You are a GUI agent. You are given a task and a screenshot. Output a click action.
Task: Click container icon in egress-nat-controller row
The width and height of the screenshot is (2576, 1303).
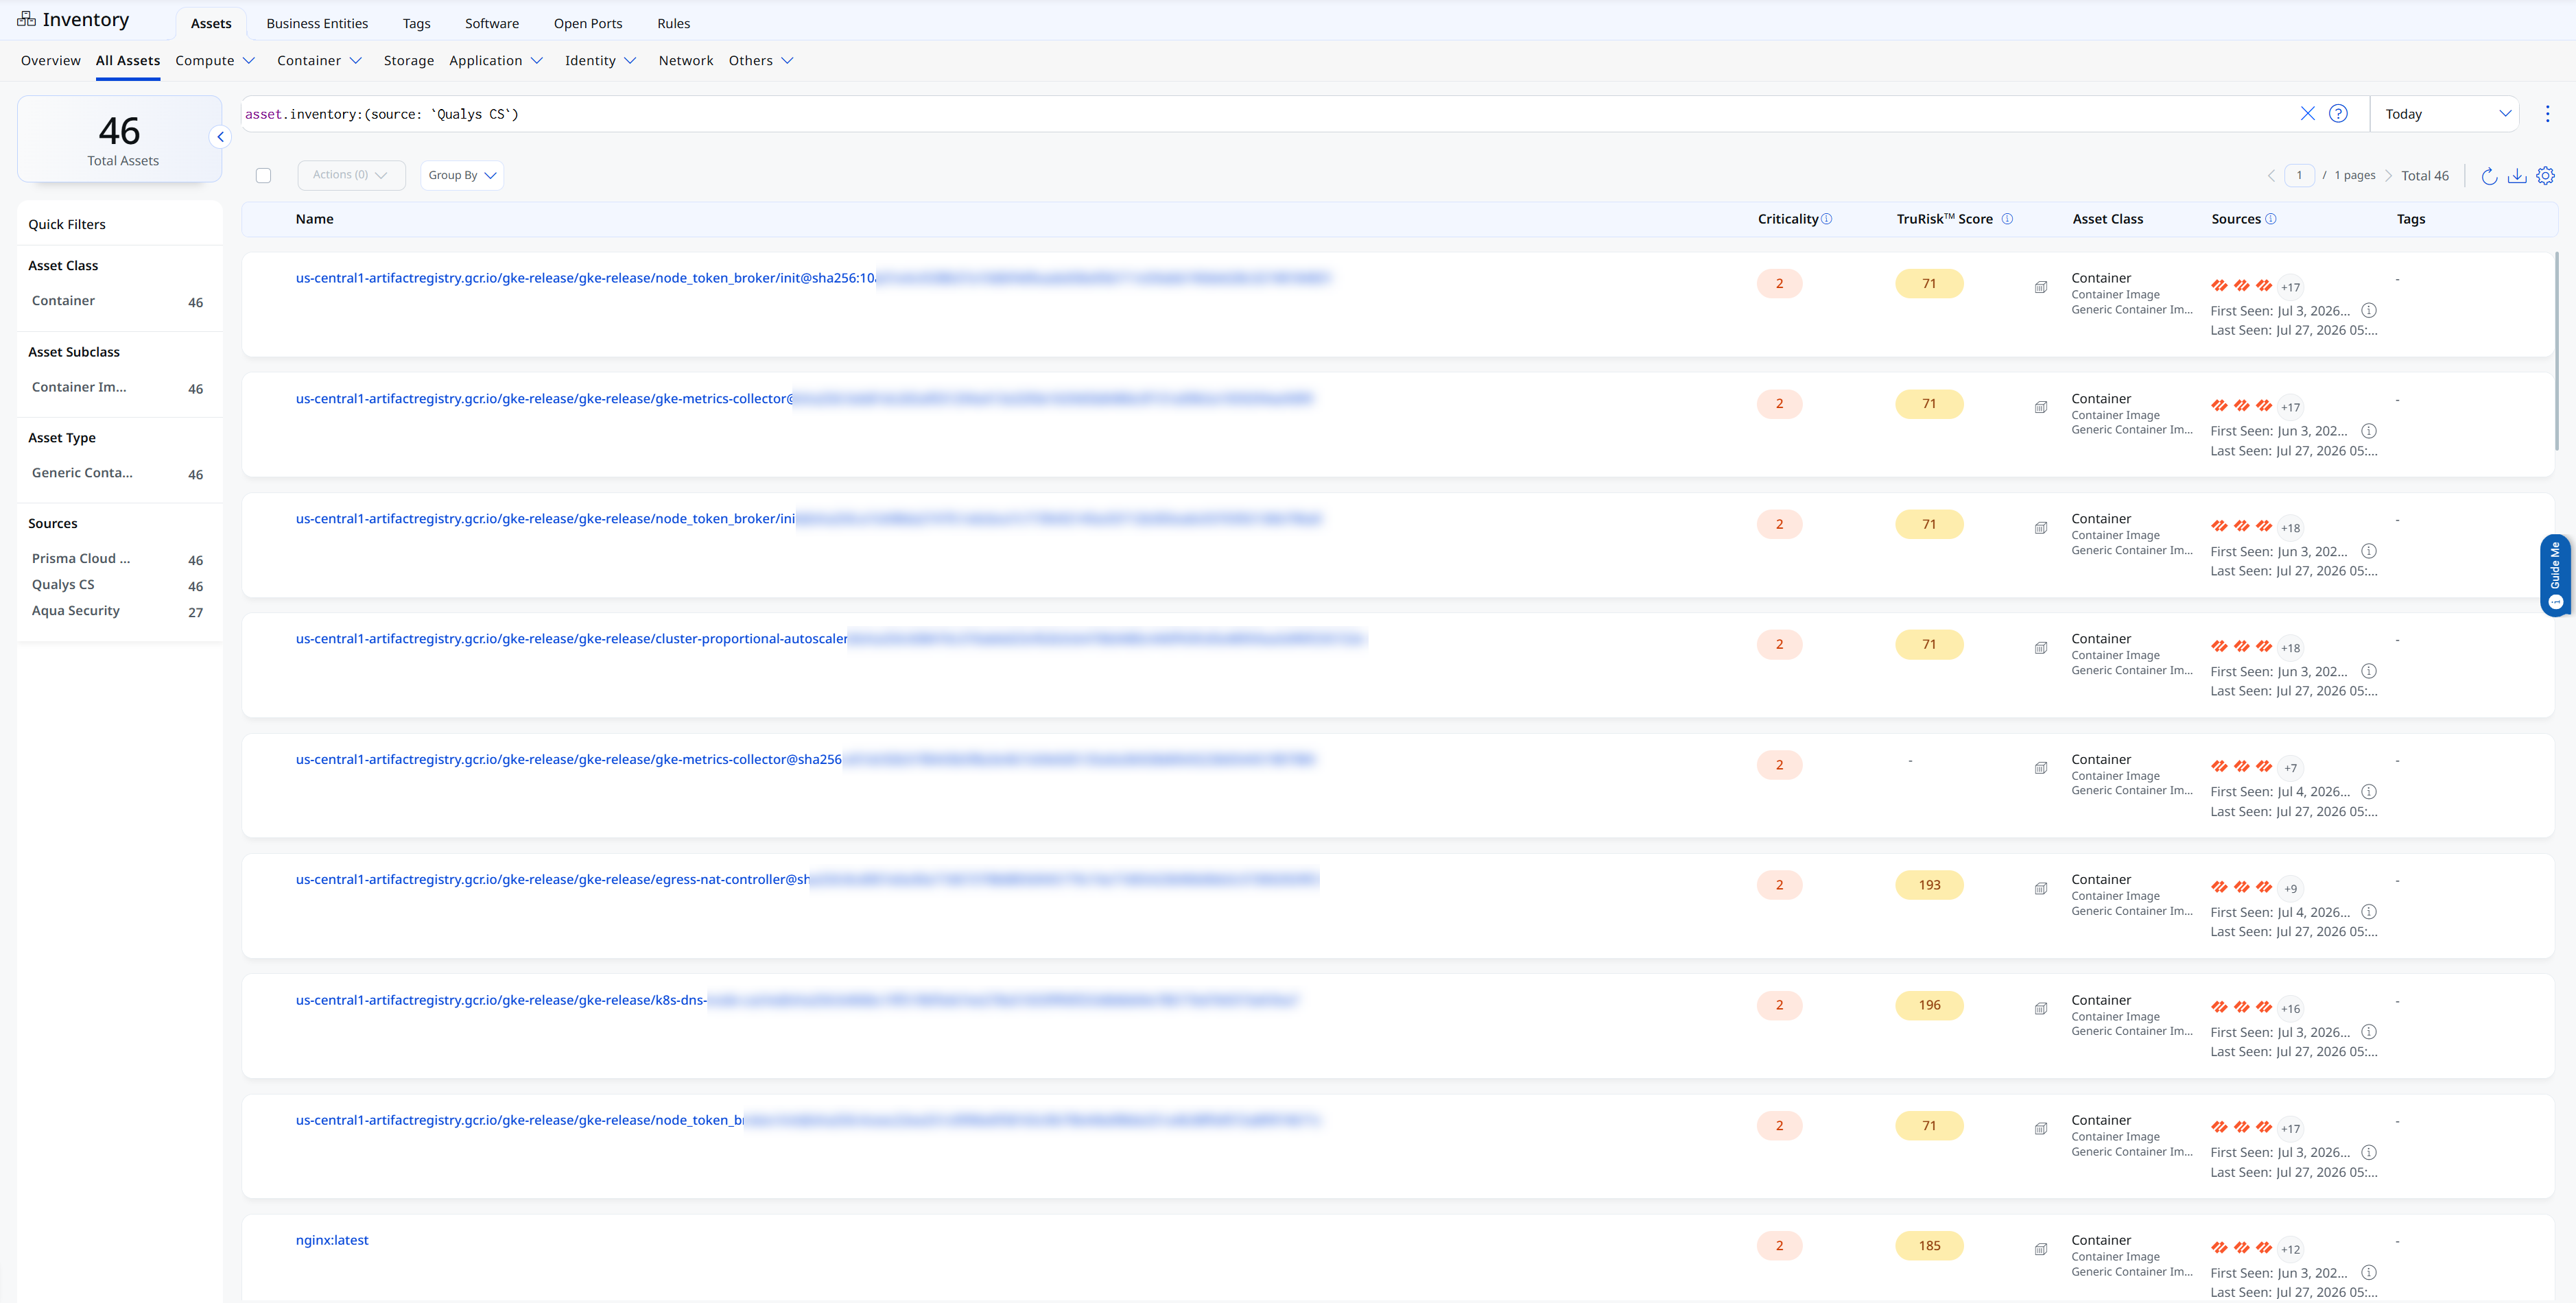tap(2041, 888)
